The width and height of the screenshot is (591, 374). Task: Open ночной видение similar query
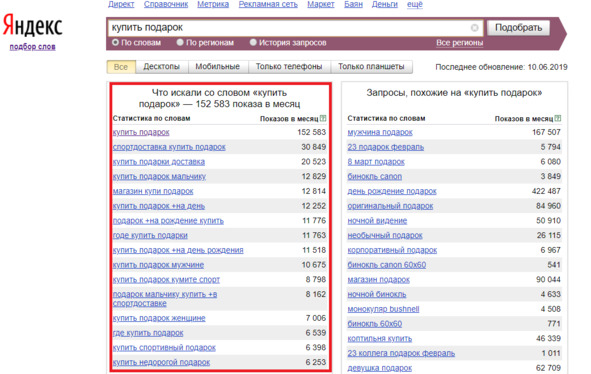point(377,221)
